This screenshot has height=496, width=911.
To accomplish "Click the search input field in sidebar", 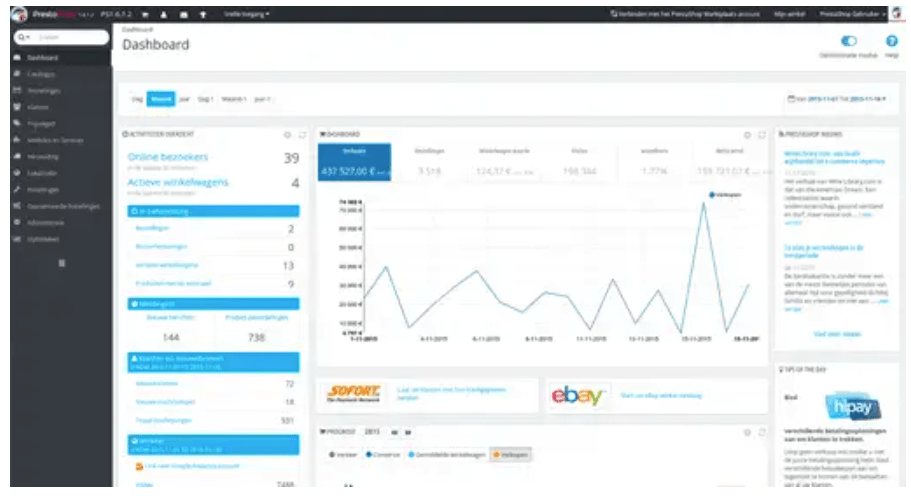I will click(68, 37).
